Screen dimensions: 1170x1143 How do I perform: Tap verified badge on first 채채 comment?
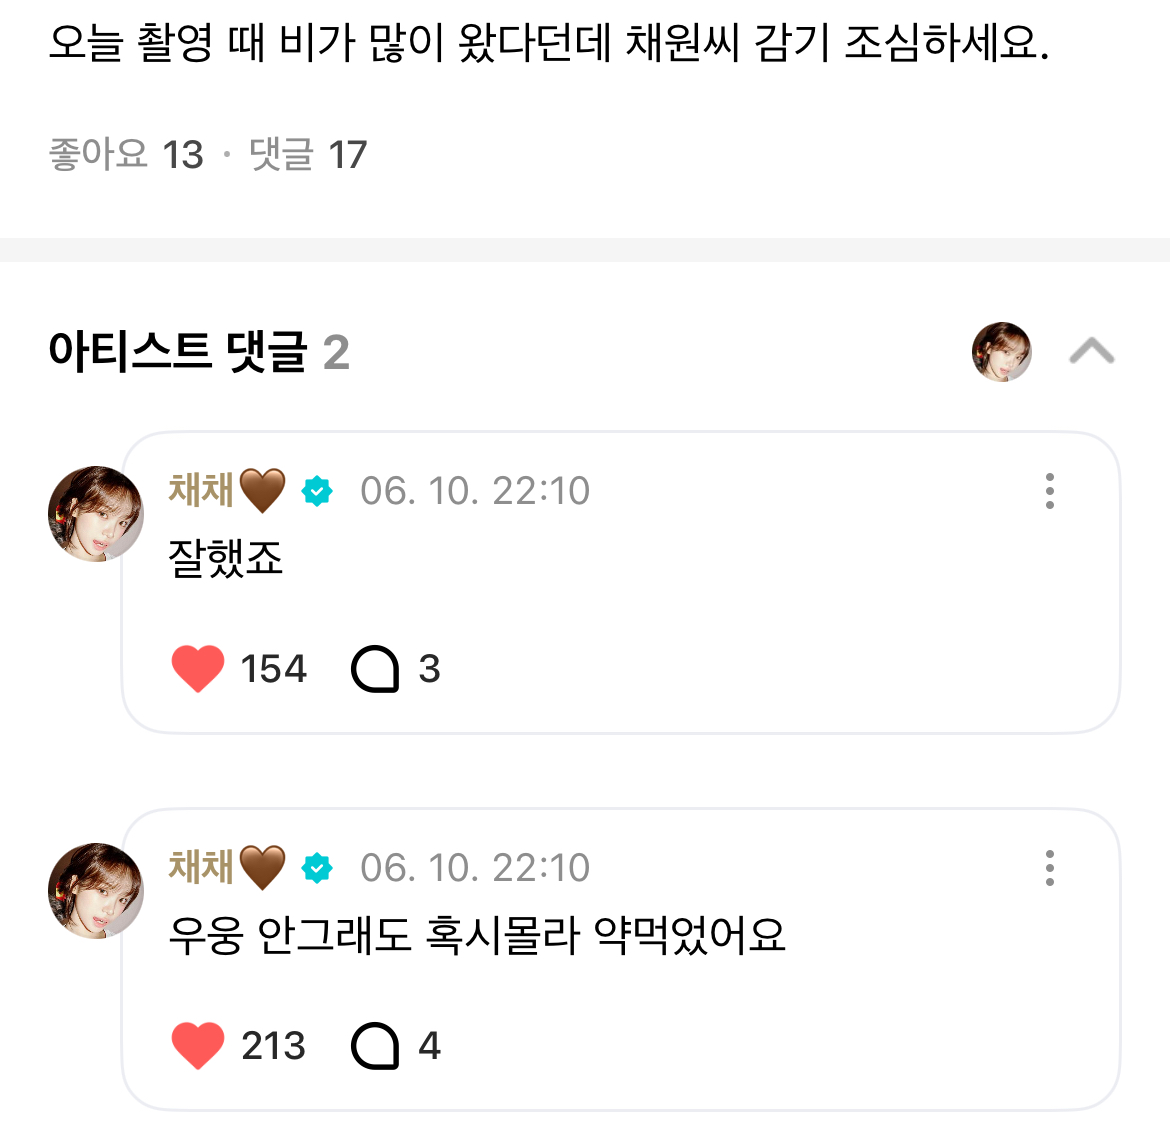click(317, 491)
